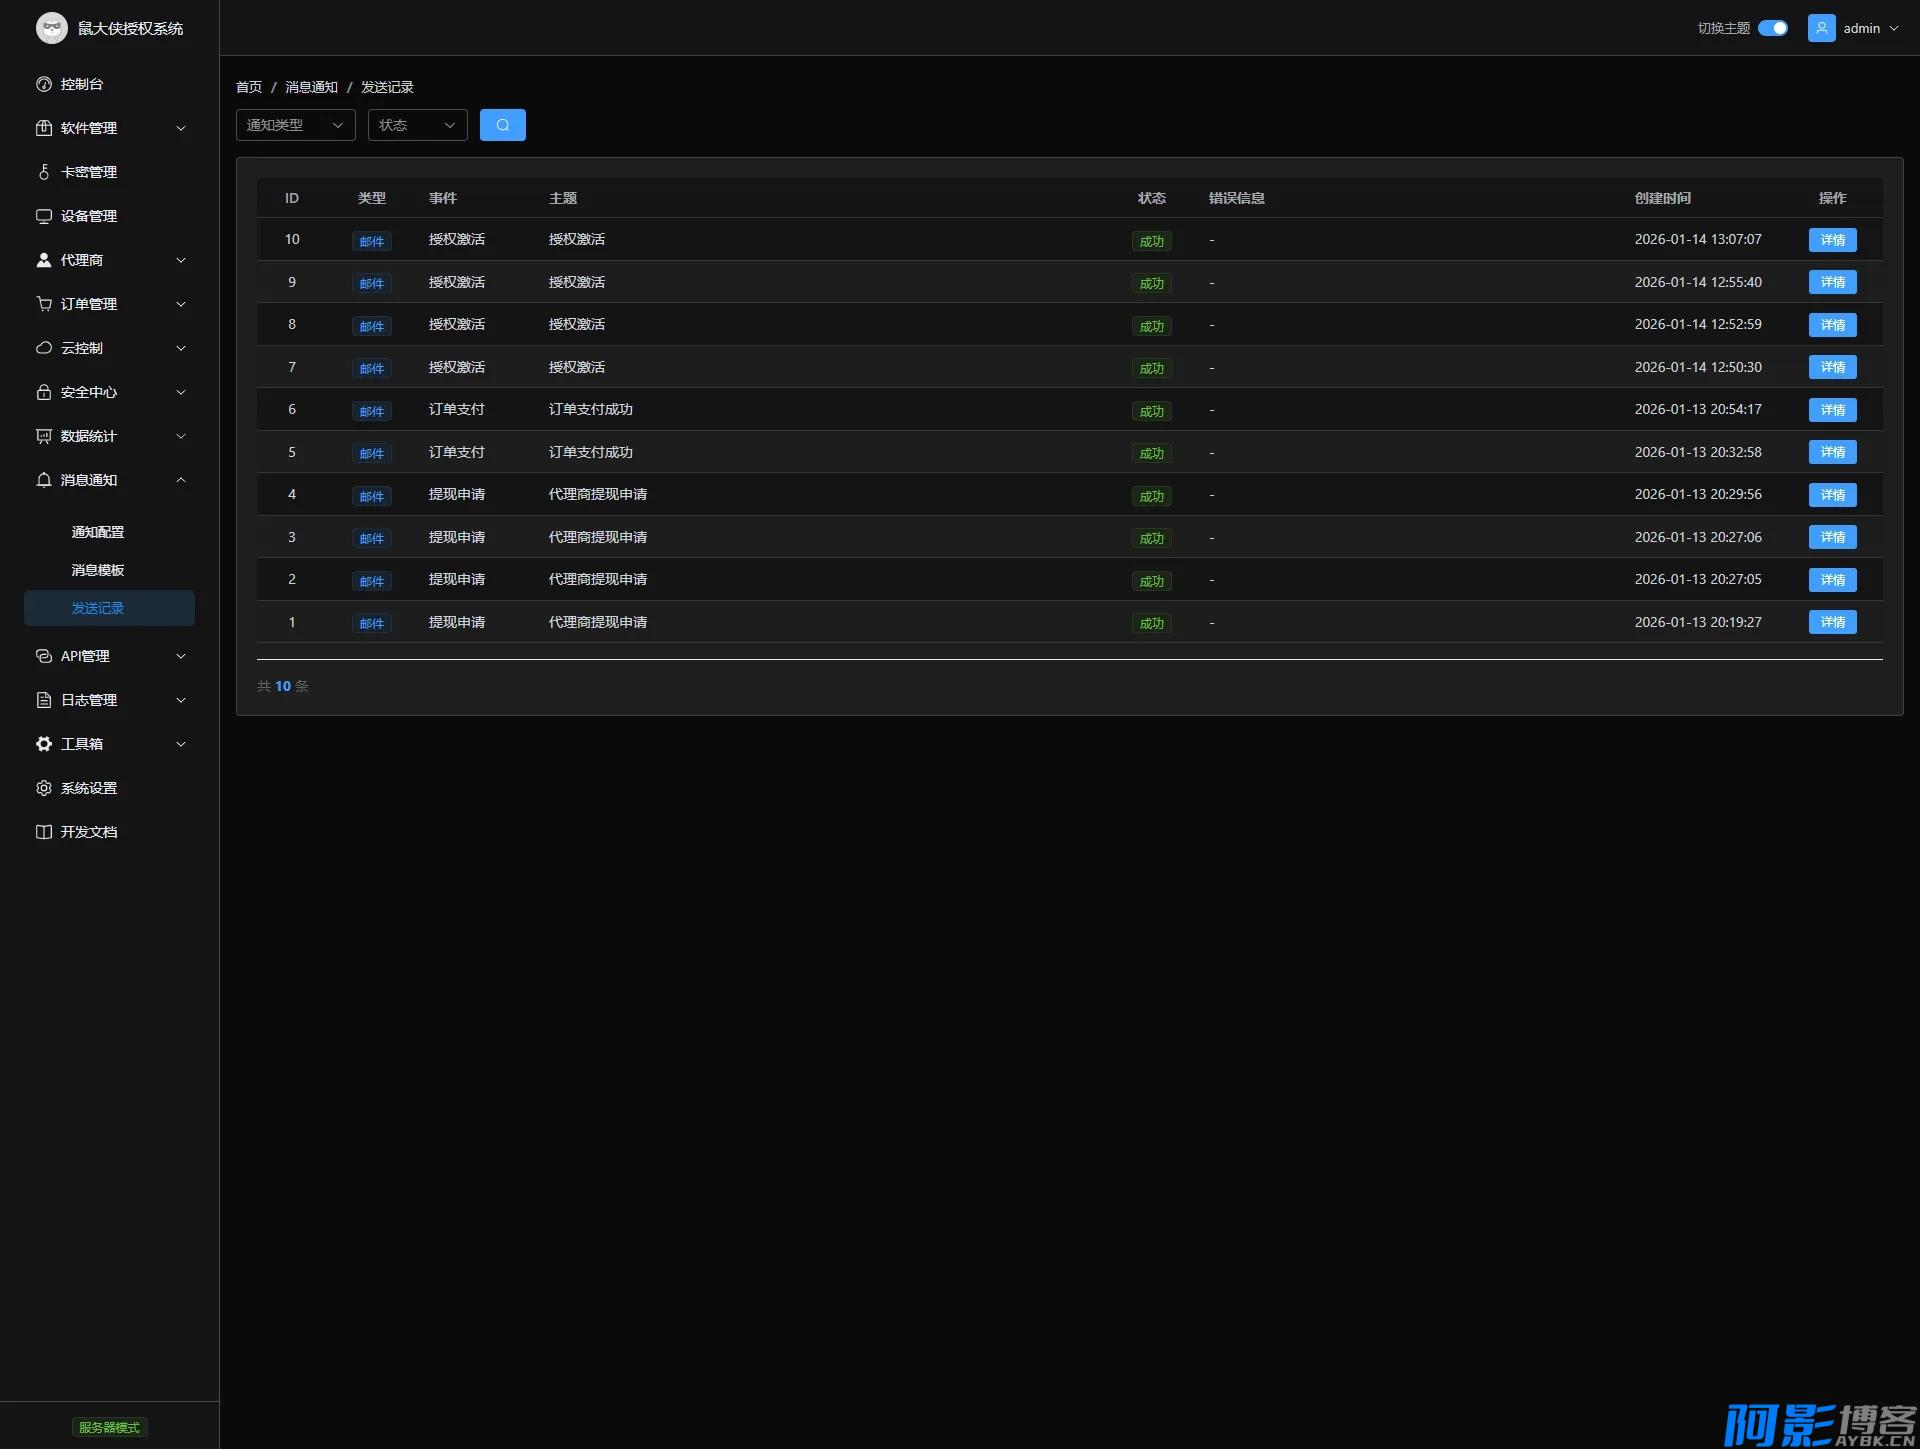Click the 系统设置 gear icon
Viewport: 1920px width, 1449px height.
(44, 788)
